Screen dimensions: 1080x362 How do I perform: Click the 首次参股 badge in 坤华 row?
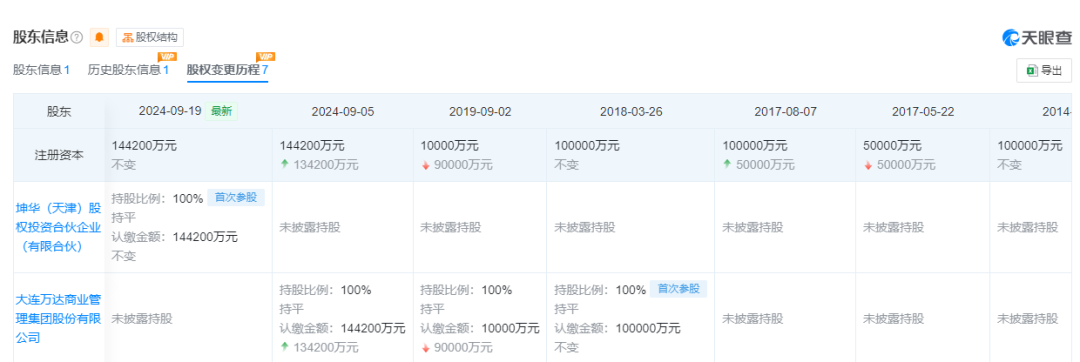point(236,198)
